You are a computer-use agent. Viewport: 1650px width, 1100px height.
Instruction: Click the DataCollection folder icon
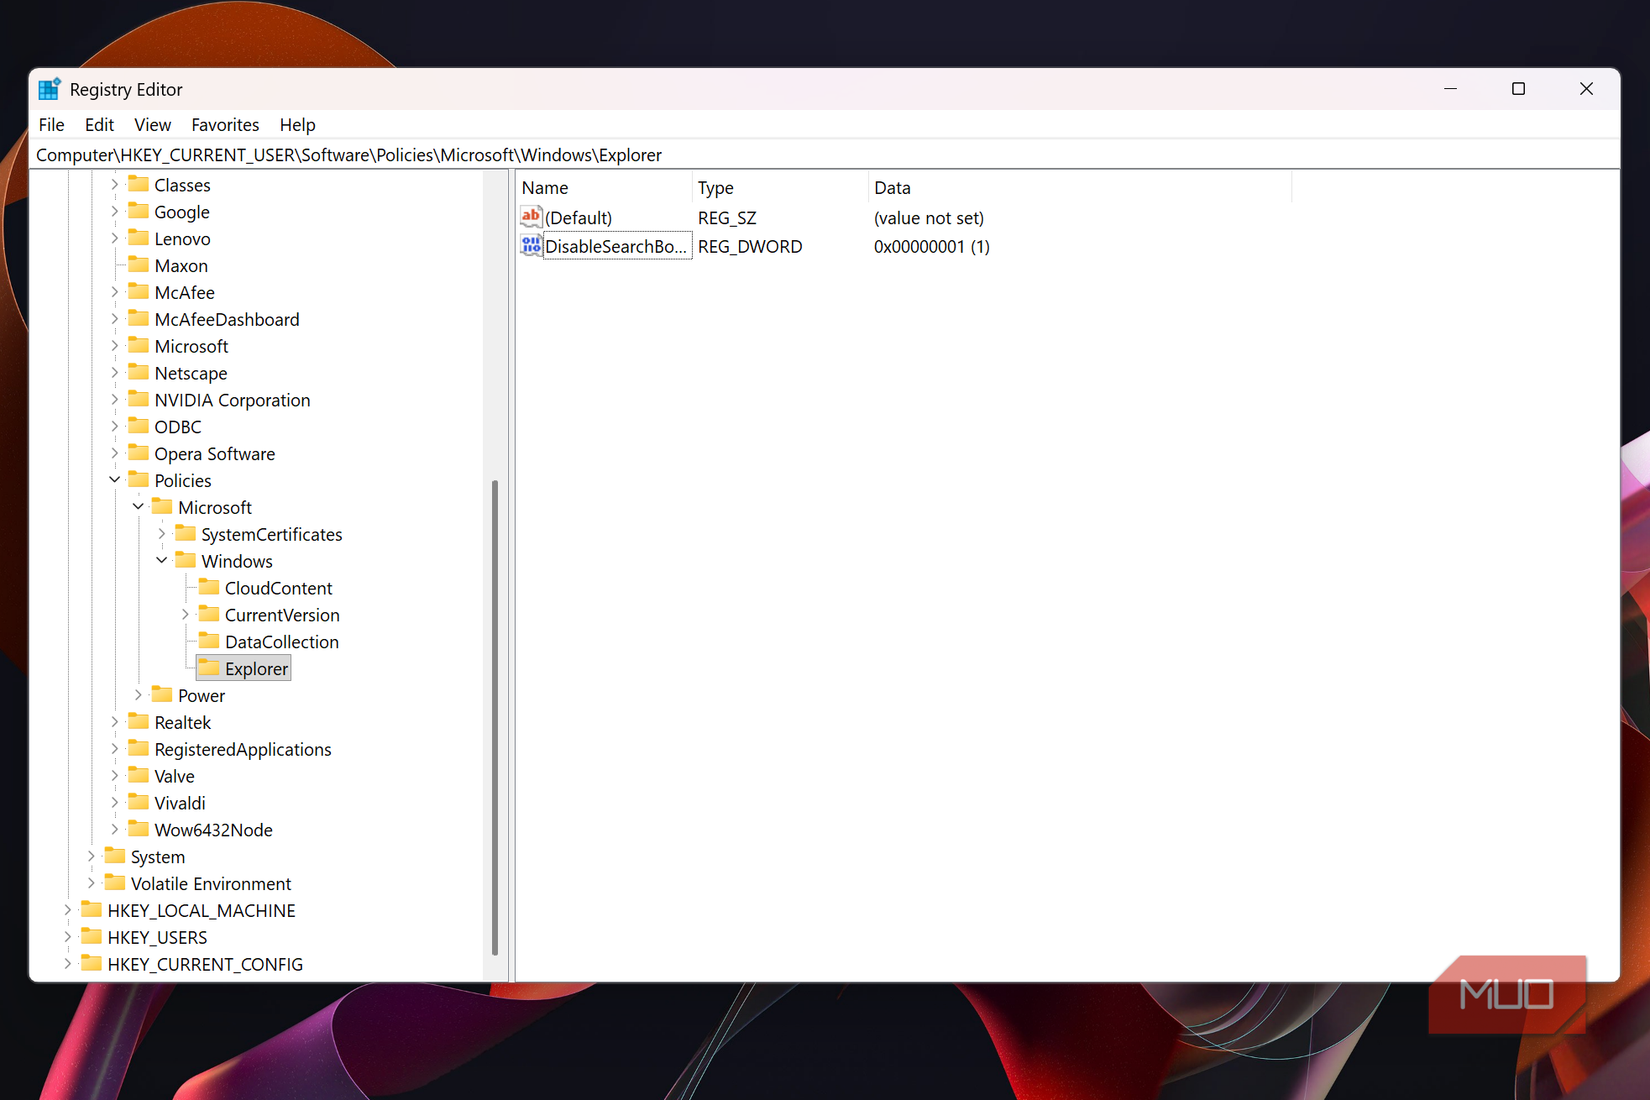click(209, 641)
